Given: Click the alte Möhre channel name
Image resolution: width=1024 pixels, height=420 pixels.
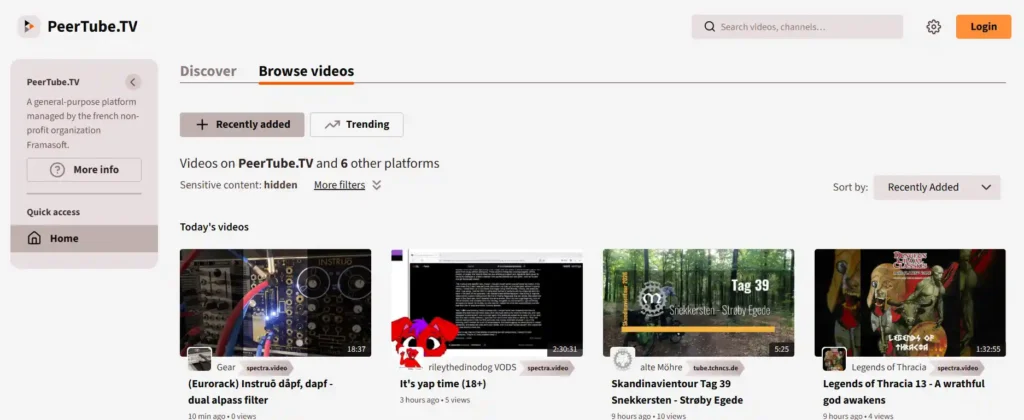Looking at the screenshot, I should pos(661,368).
